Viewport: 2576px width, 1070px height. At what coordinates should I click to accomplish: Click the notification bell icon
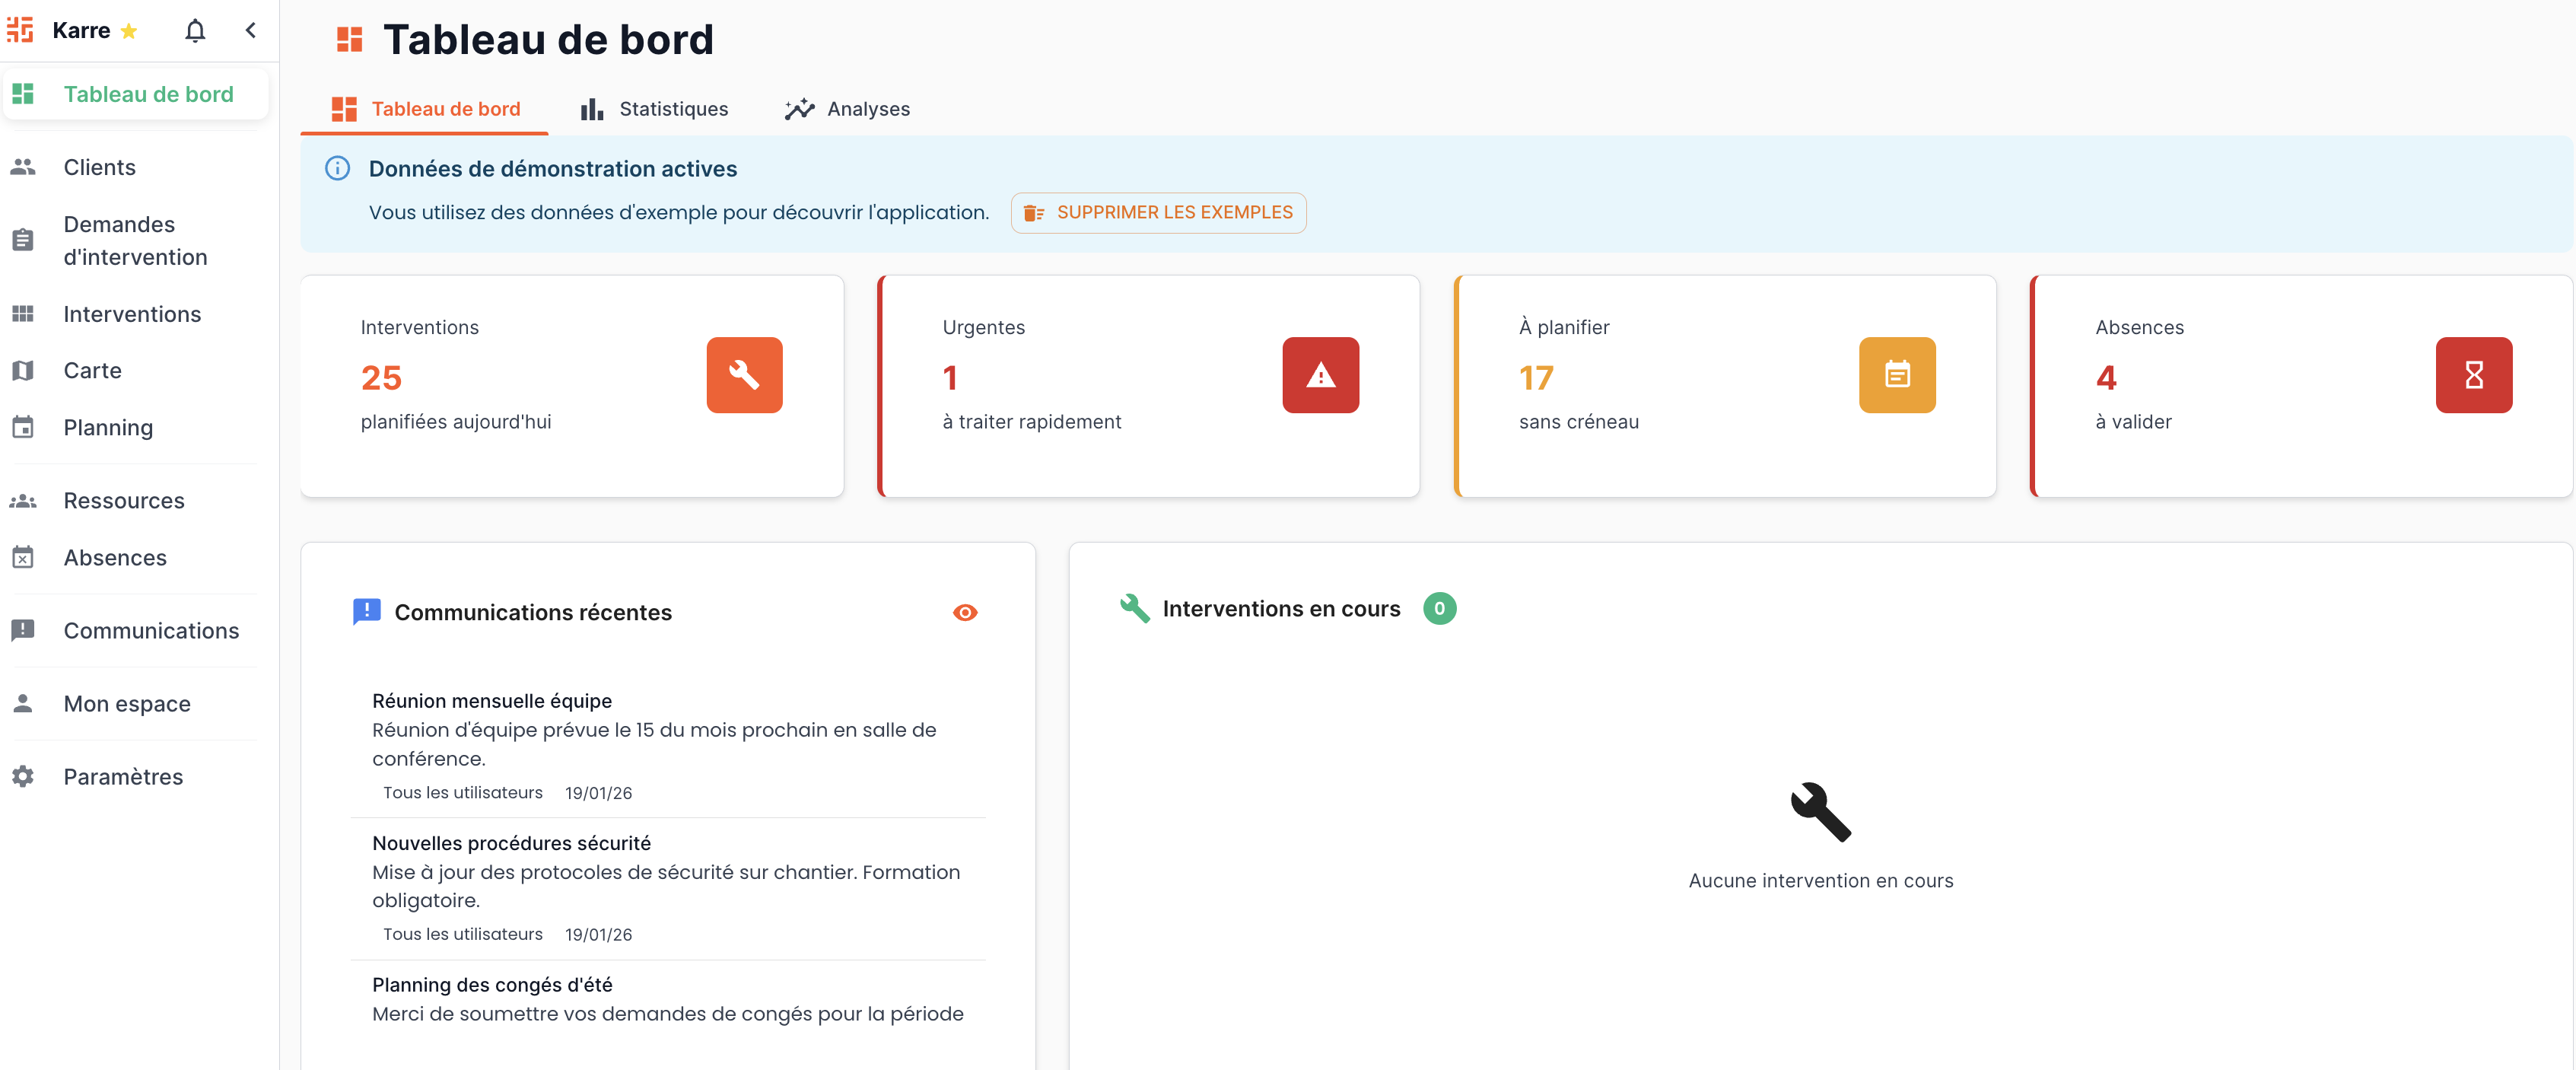coord(195,31)
